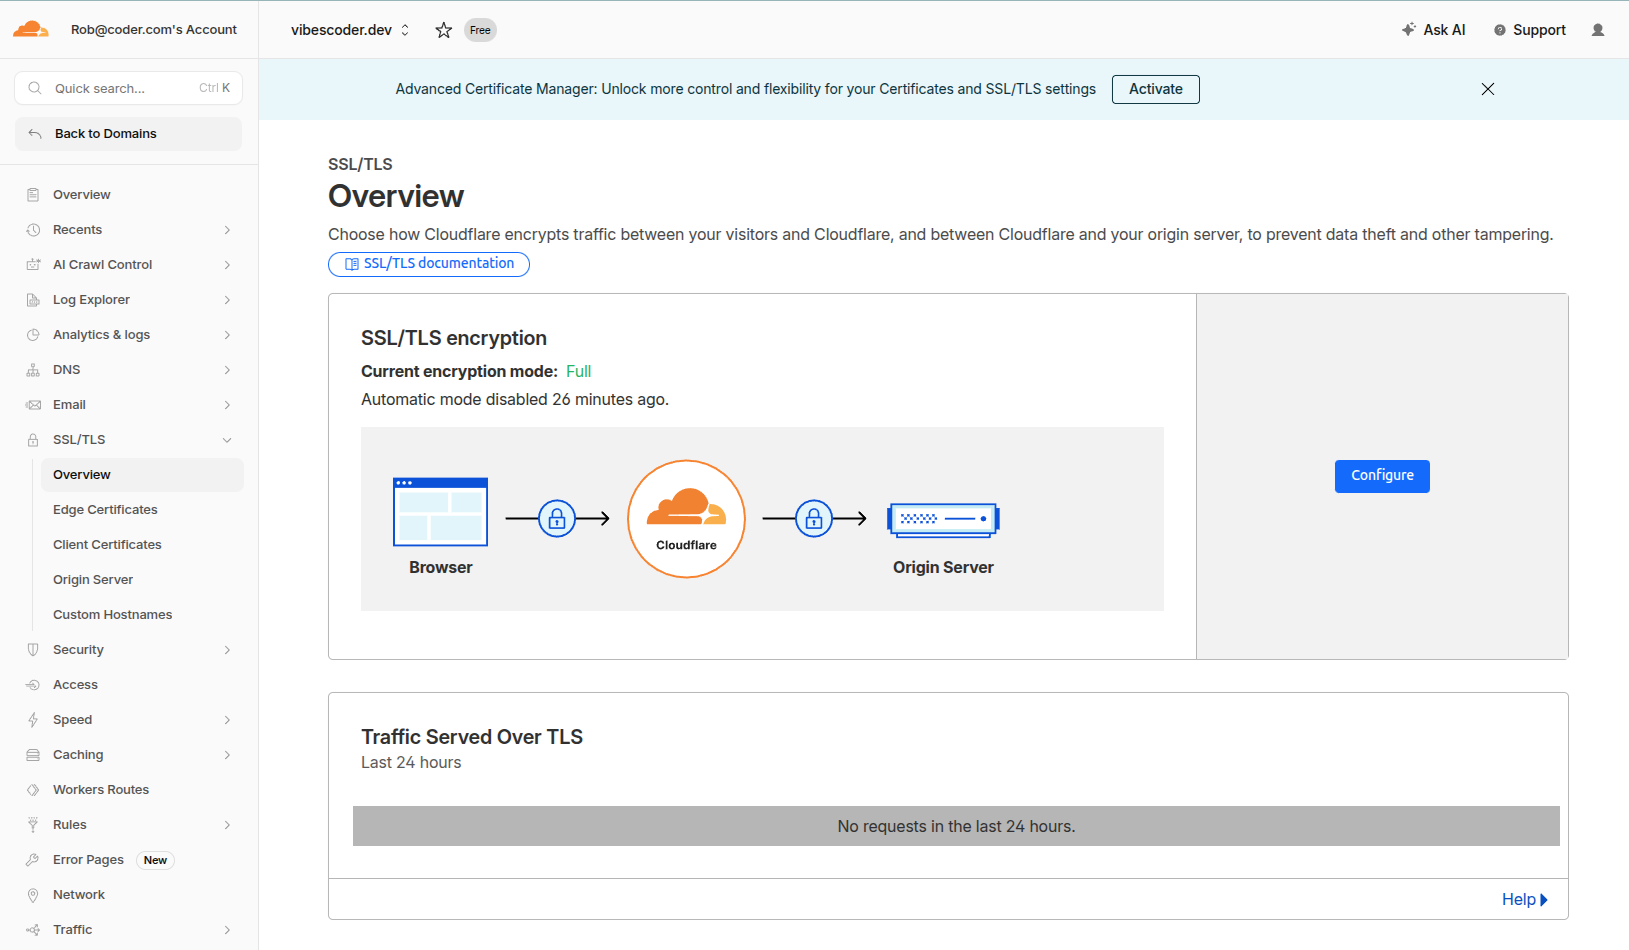Click the Speed lightning icon
Image resolution: width=1629 pixels, height=950 pixels.
click(33, 720)
